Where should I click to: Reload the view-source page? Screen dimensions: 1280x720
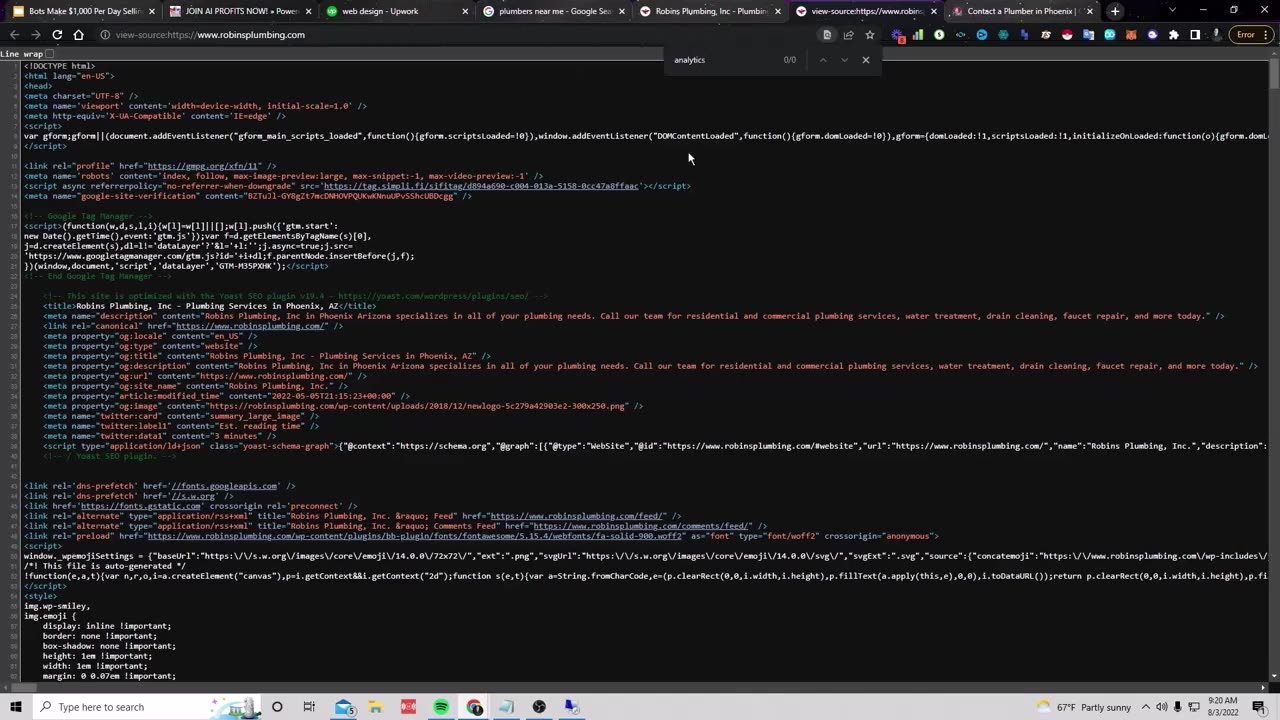point(57,35)
